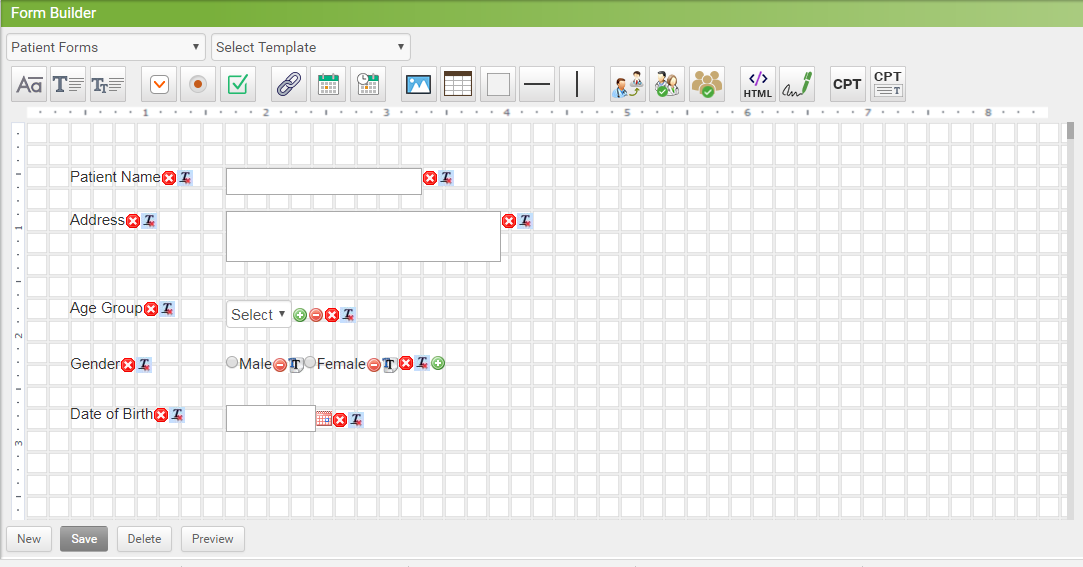Expand the Age Group Select dropdown

click(258, 314)
